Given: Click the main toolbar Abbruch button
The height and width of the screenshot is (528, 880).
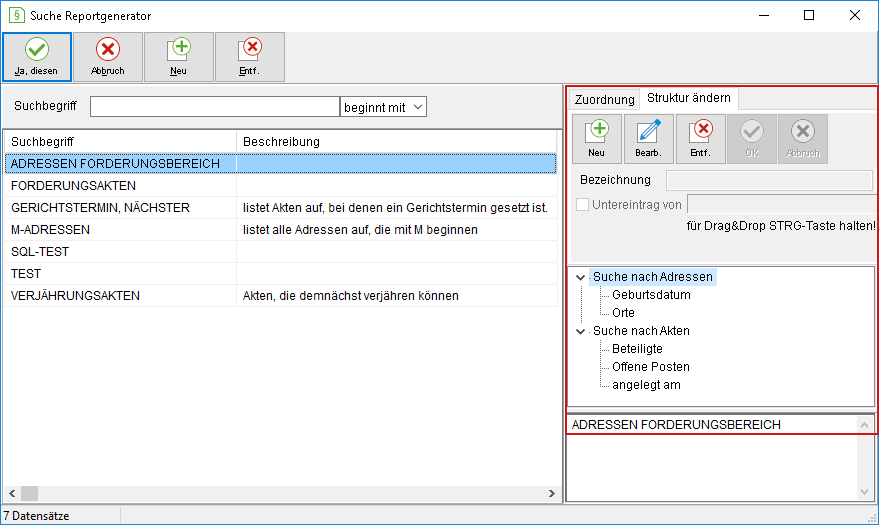Looking at the screenshot, I should click(x=108, y=57).
